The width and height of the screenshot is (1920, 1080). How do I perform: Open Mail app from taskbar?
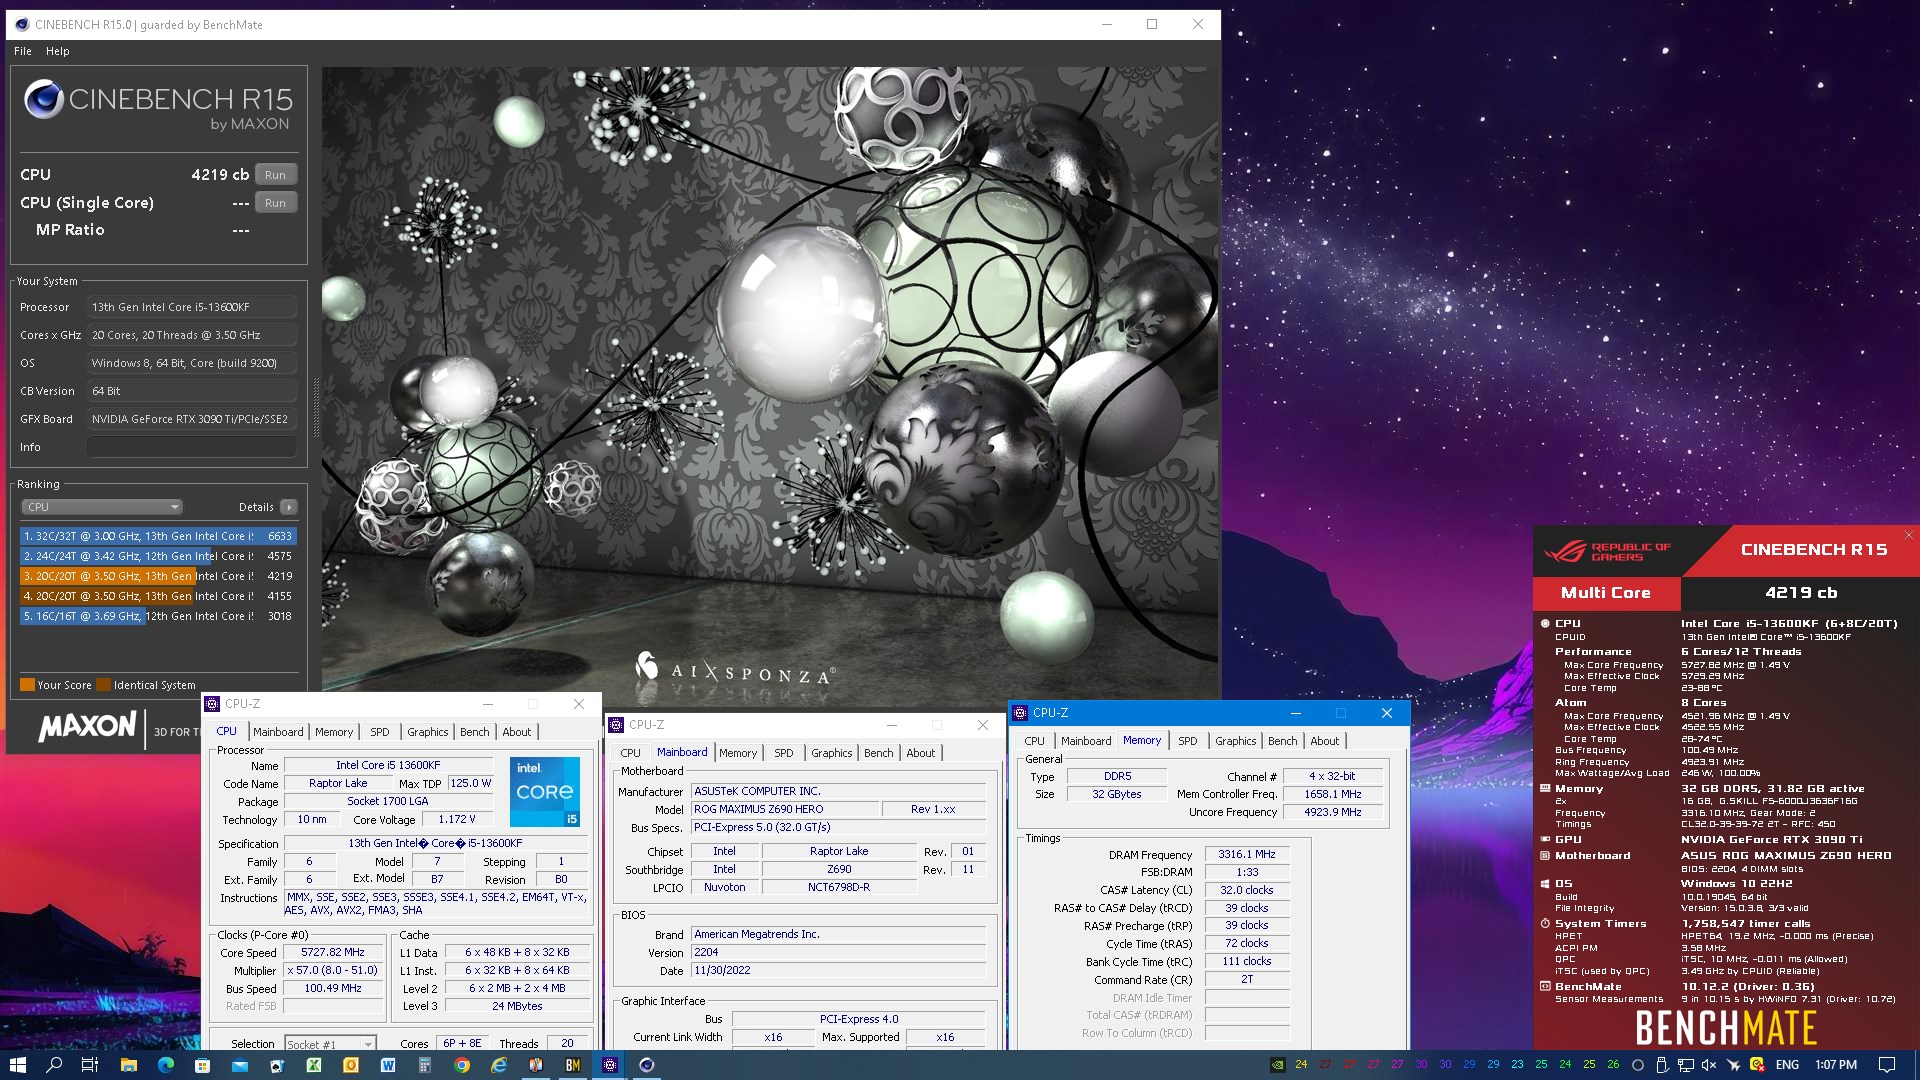[240, 1065]
